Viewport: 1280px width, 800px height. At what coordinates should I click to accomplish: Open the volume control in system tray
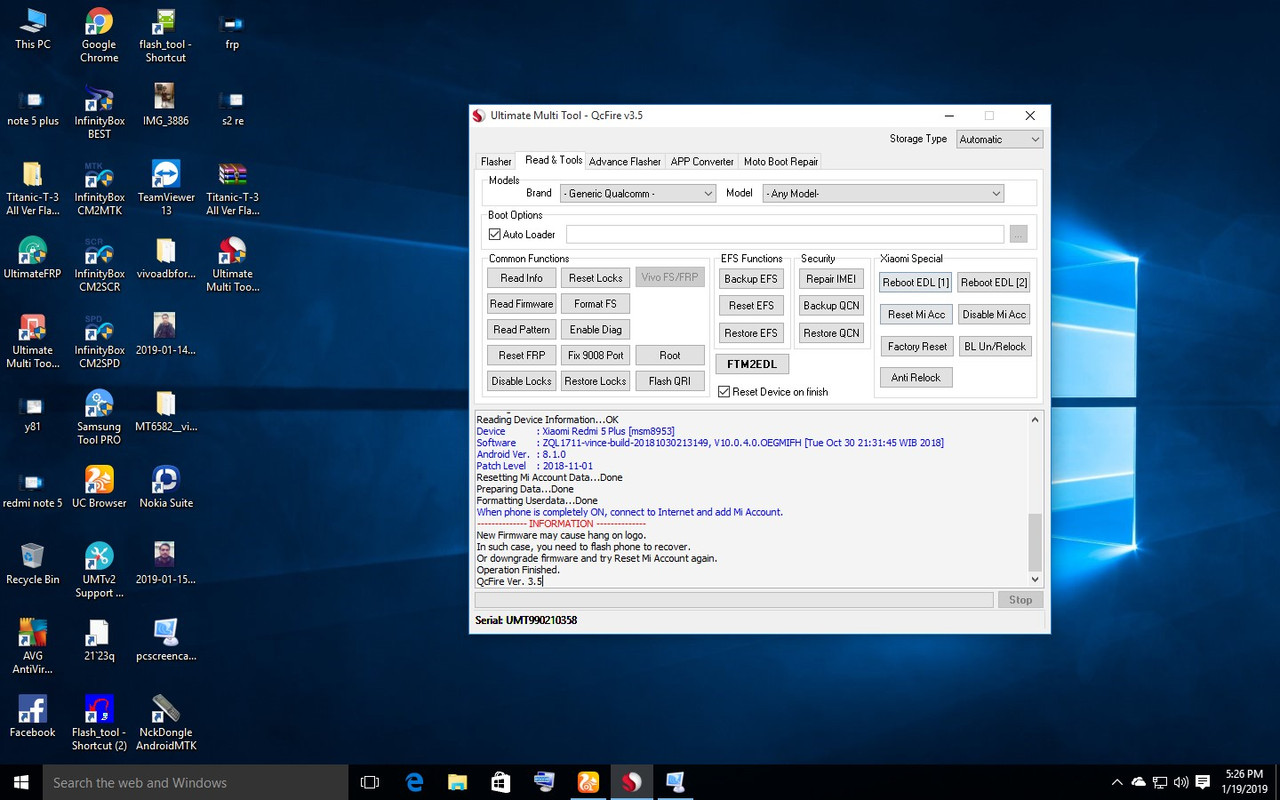coord(1180,782)
